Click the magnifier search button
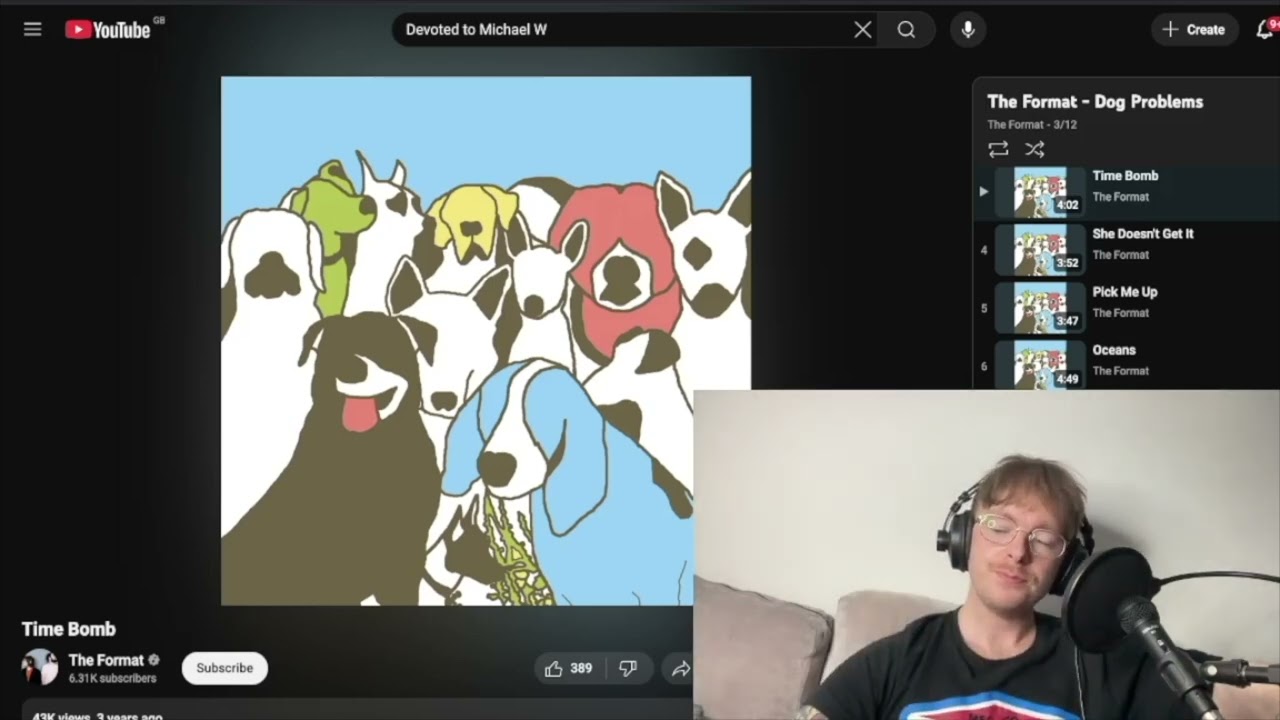Image resolution: width=1280 pixels, height=720 pixels. pos(906,30)
